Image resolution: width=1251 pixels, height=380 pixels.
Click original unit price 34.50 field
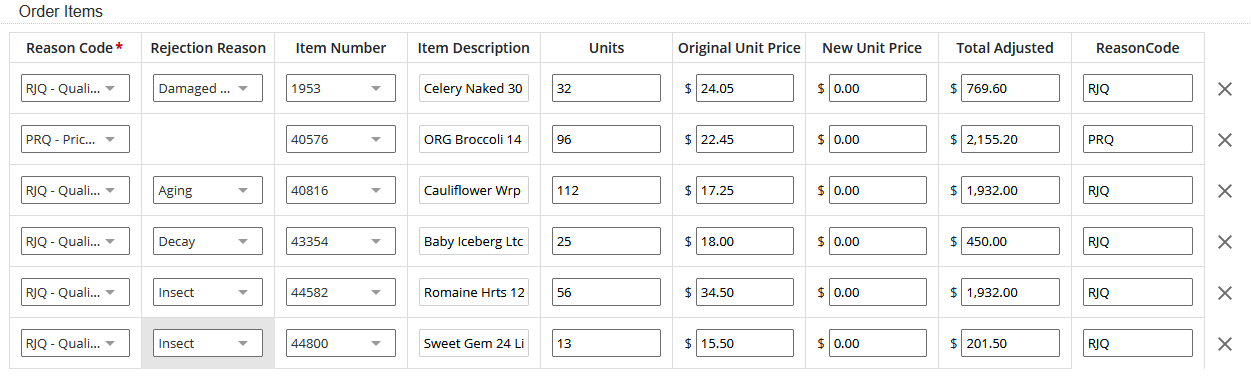745,292
